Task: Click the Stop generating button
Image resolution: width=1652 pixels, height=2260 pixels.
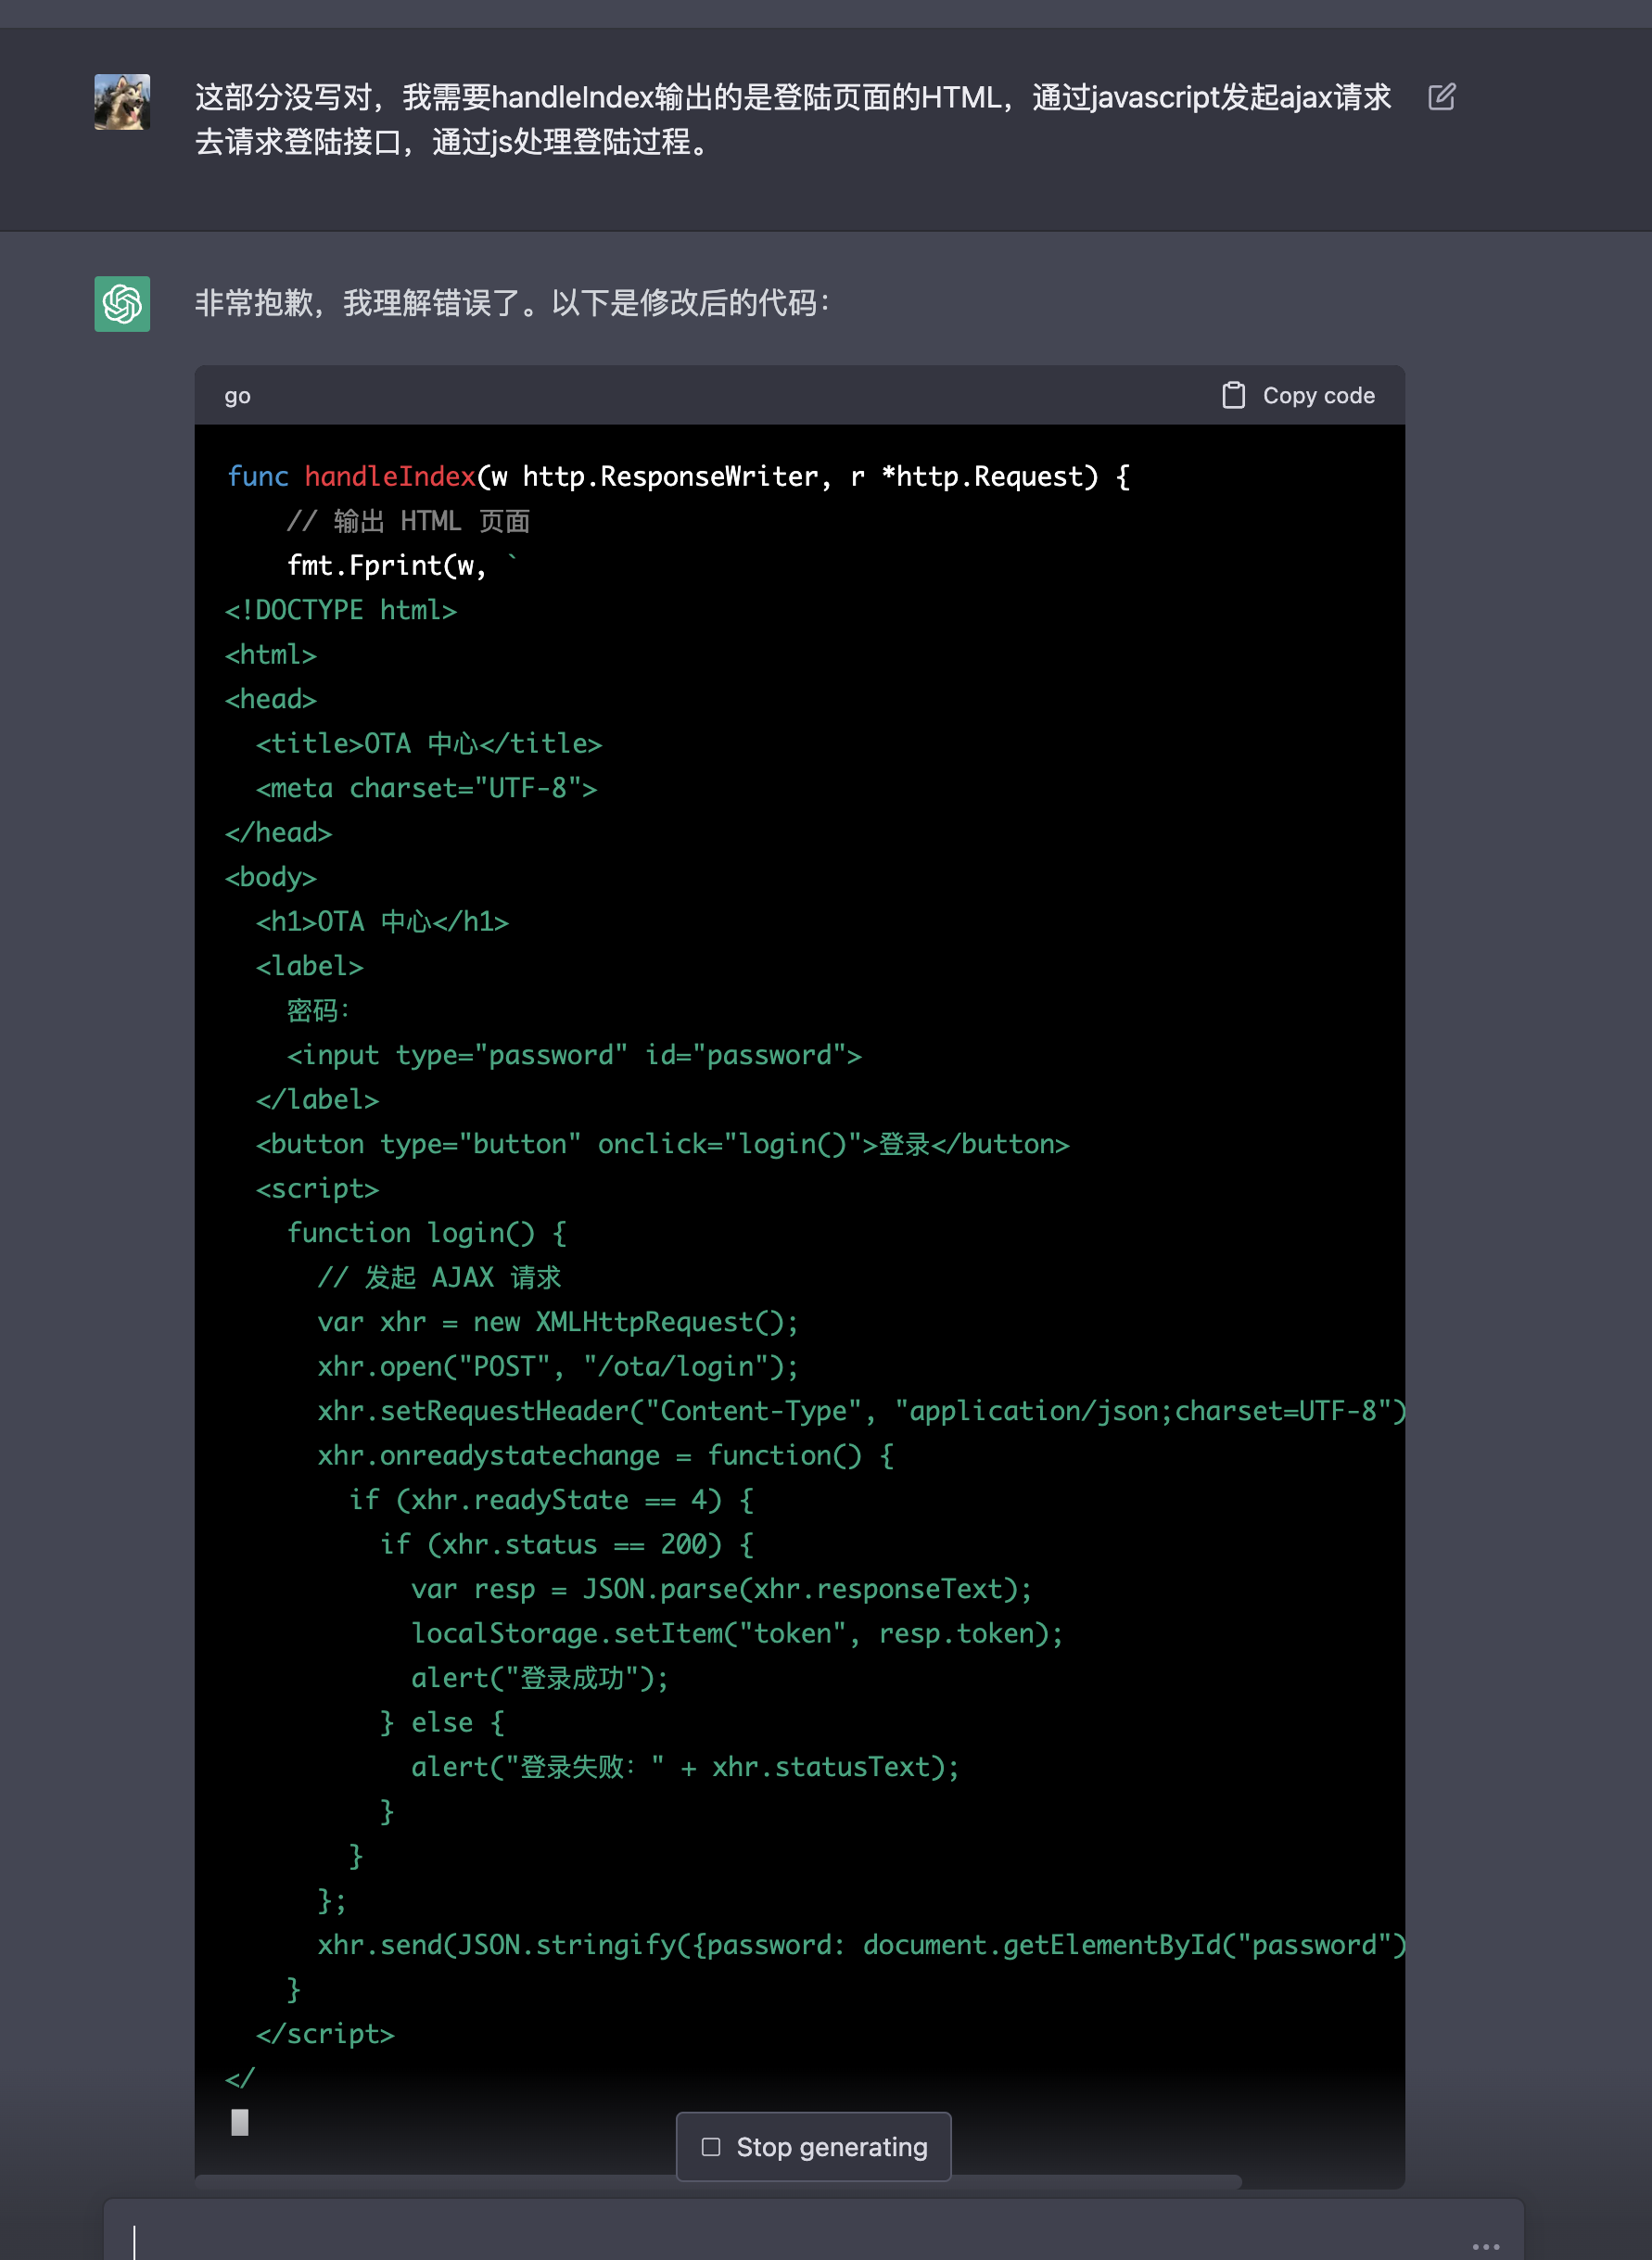Action: point(813,2146)
